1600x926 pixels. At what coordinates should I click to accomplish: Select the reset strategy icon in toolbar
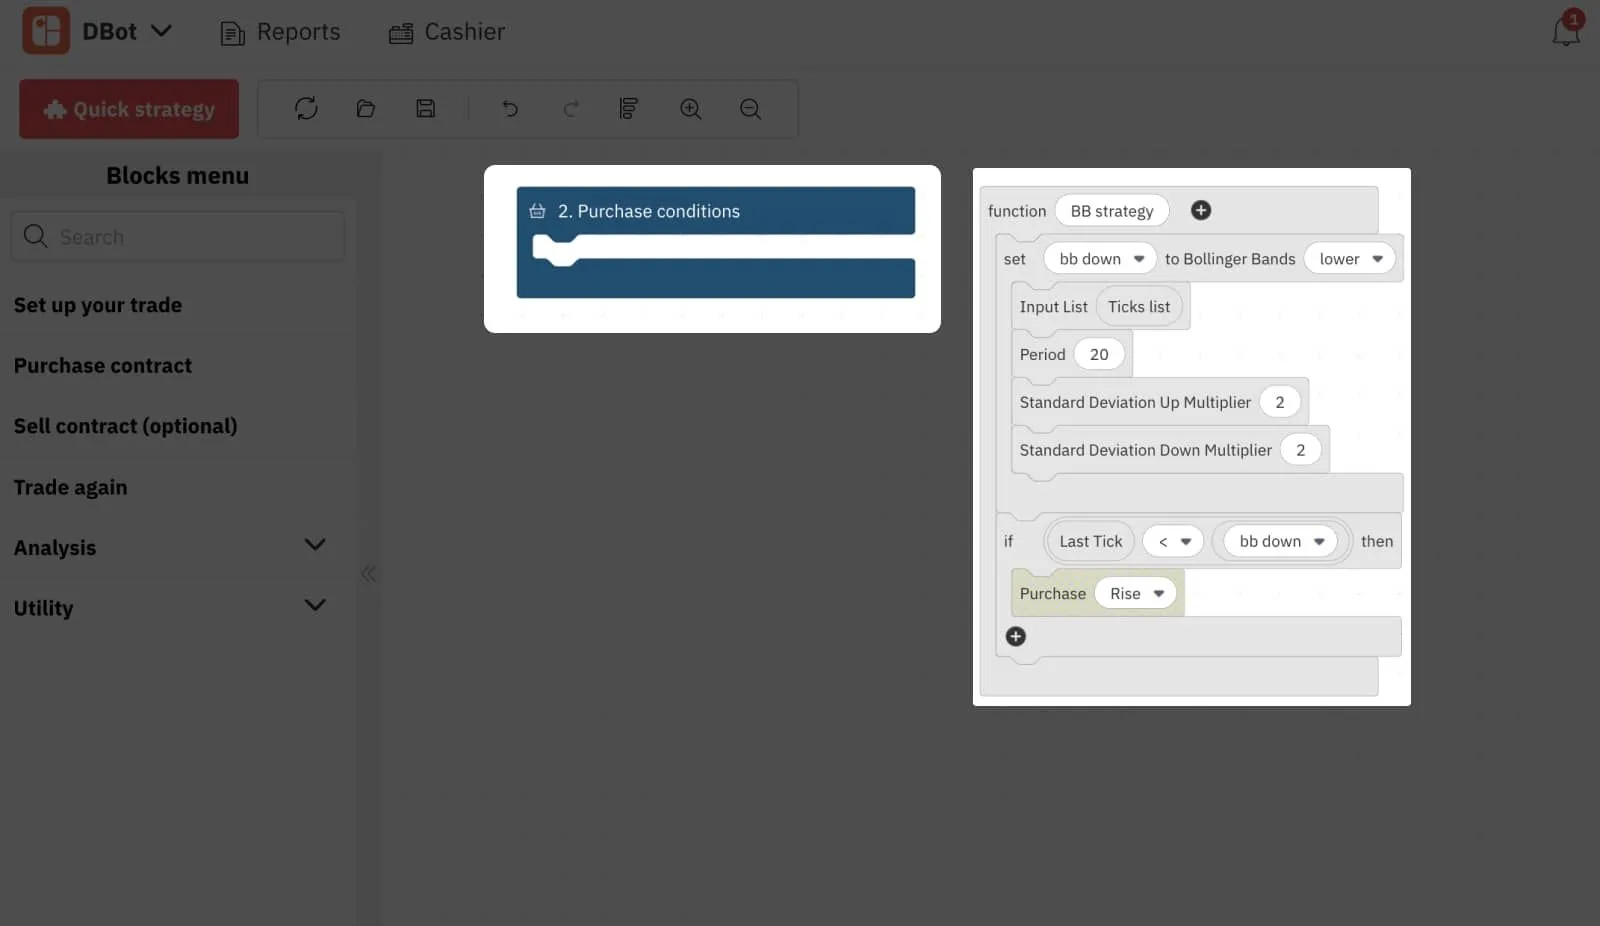[x=306, y=109]
